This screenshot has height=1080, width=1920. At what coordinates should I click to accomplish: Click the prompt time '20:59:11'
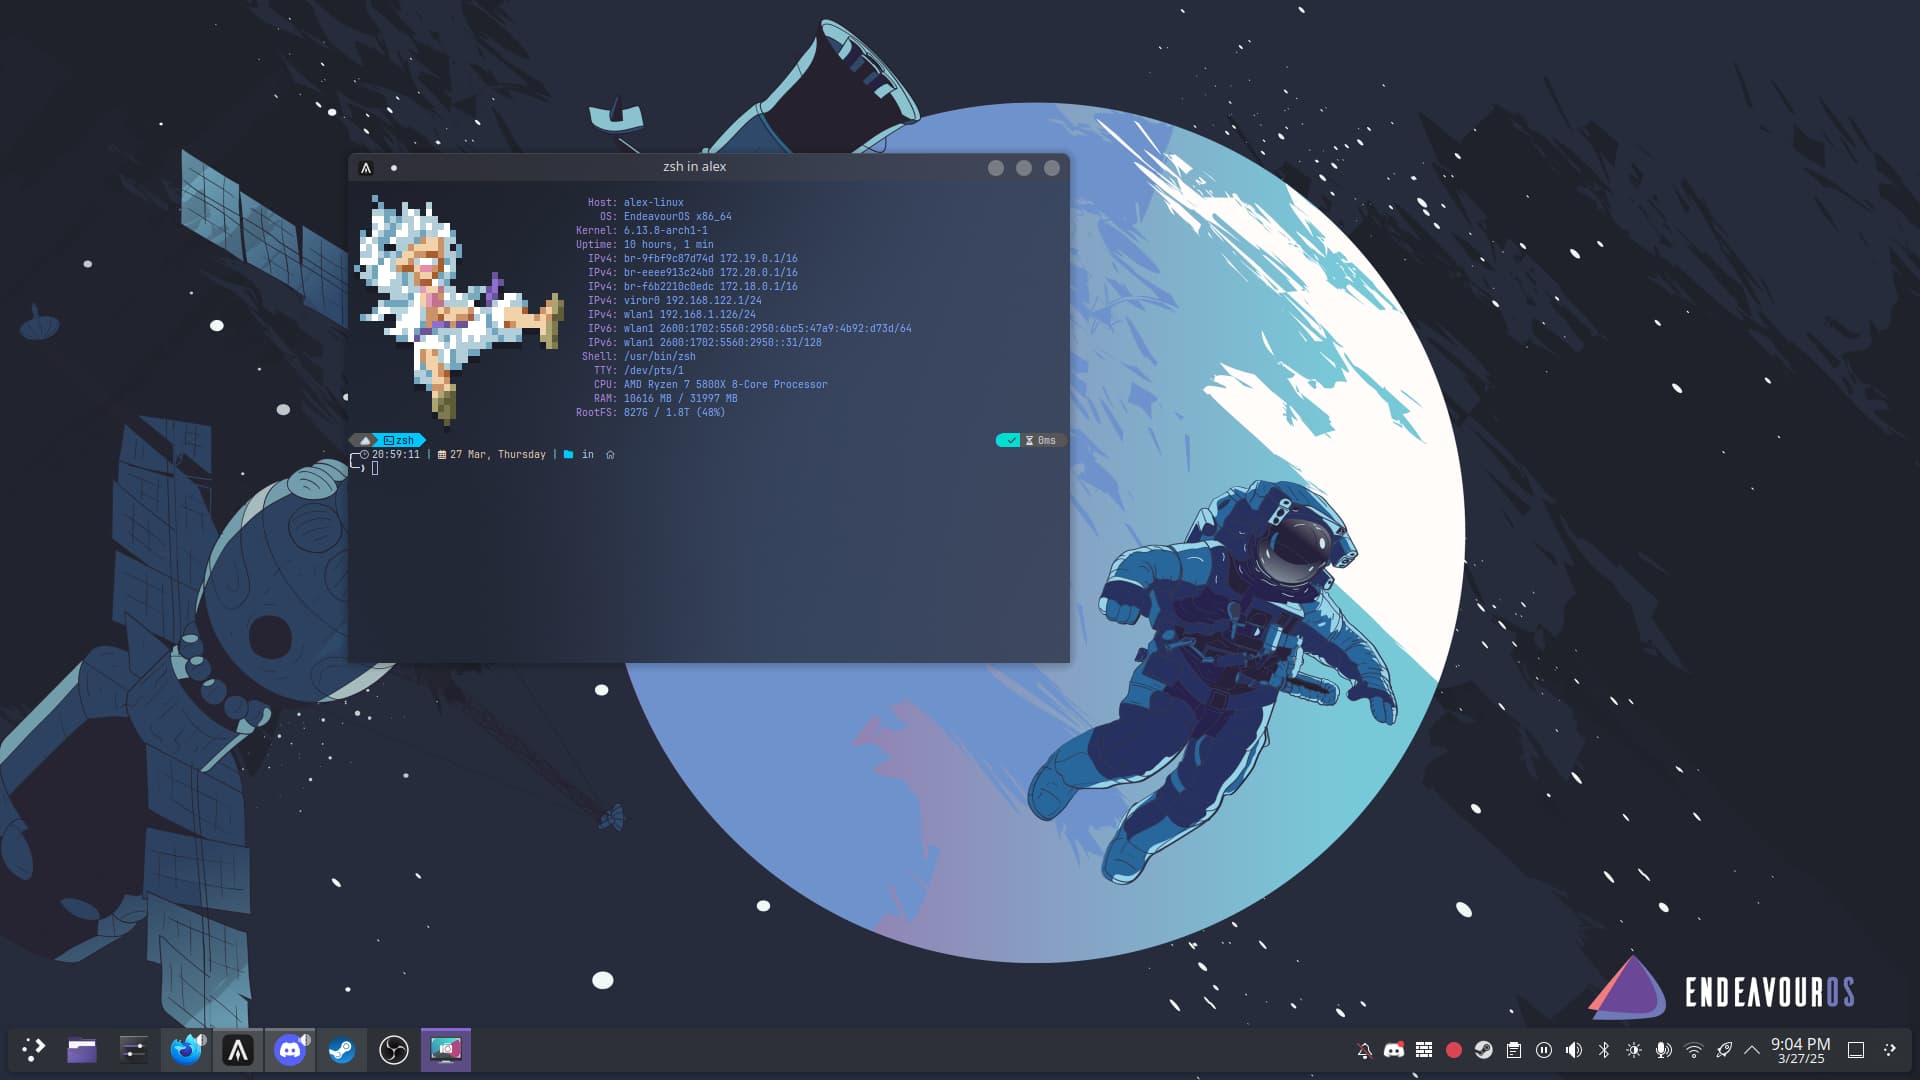point(396,454)
